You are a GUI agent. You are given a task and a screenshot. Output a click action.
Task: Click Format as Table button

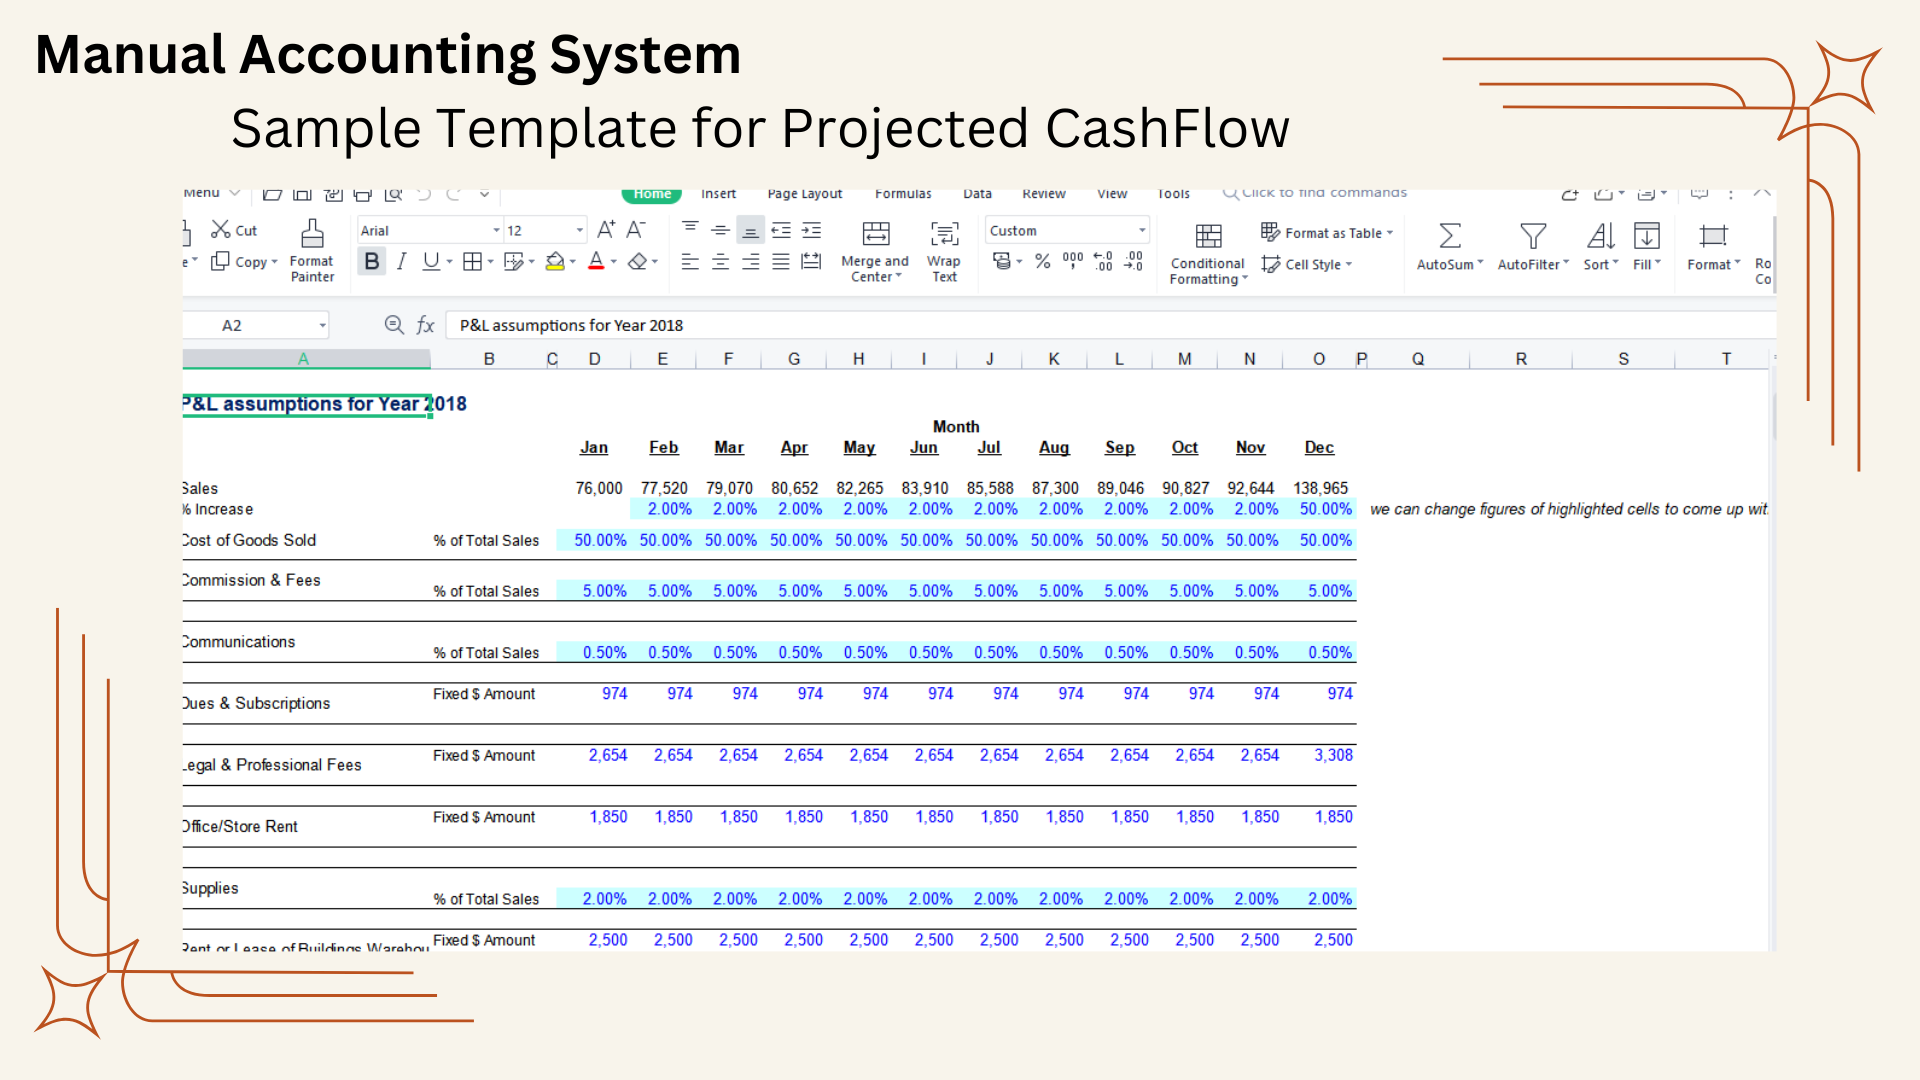(x=1326, y=232)
